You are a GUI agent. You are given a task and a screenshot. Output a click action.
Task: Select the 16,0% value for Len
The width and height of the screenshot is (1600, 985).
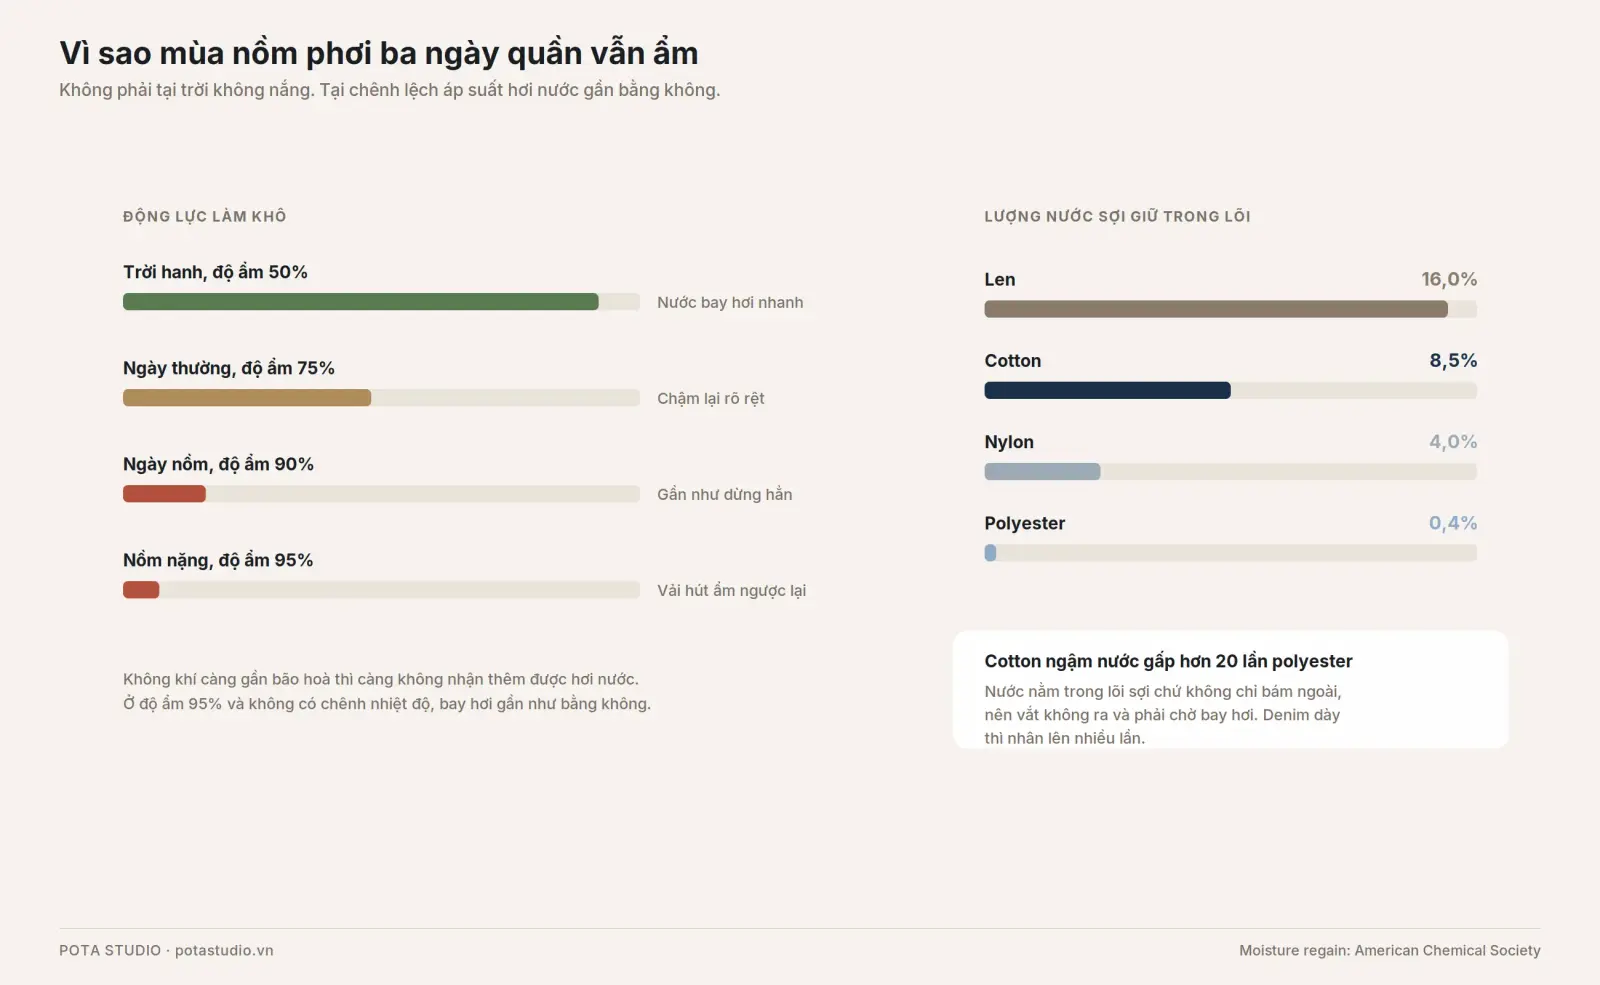pyautogui.click(x=1449, y=279)
